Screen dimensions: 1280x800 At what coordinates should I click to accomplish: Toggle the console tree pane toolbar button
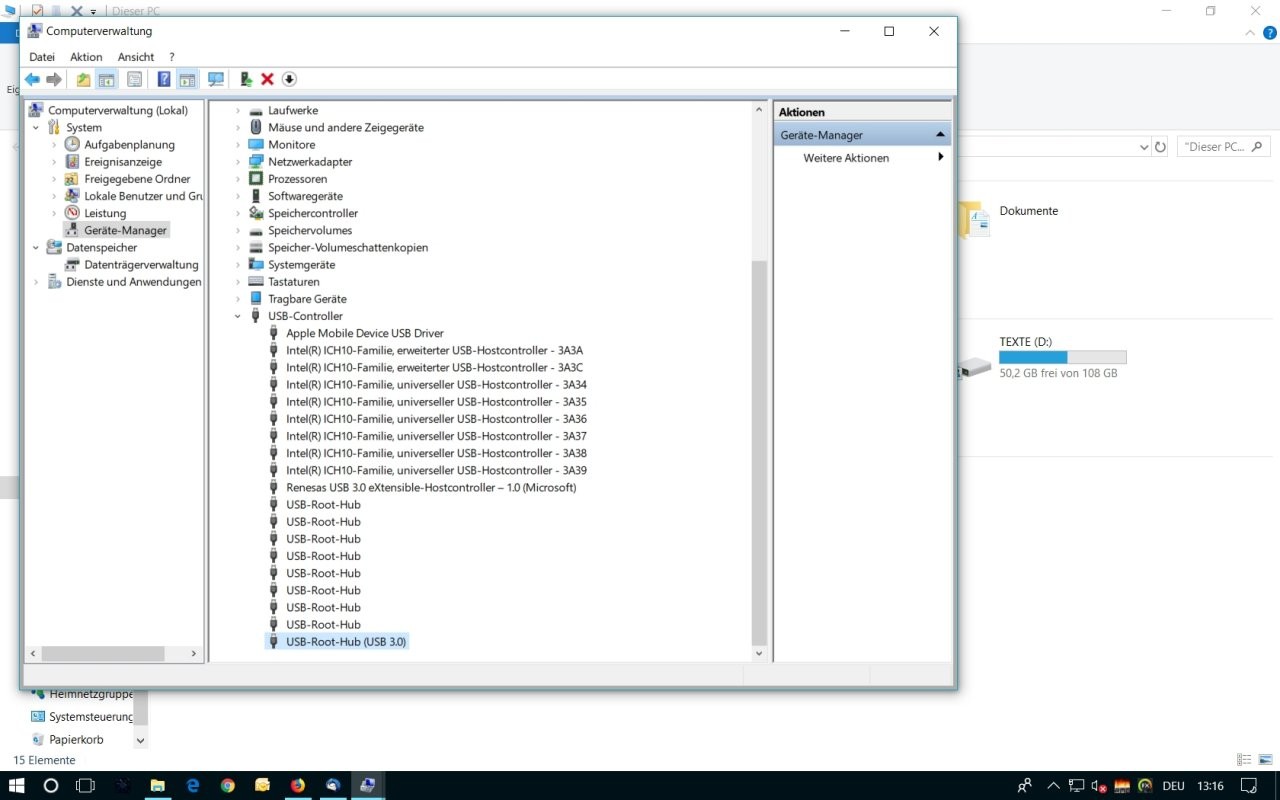pos(106,79)
